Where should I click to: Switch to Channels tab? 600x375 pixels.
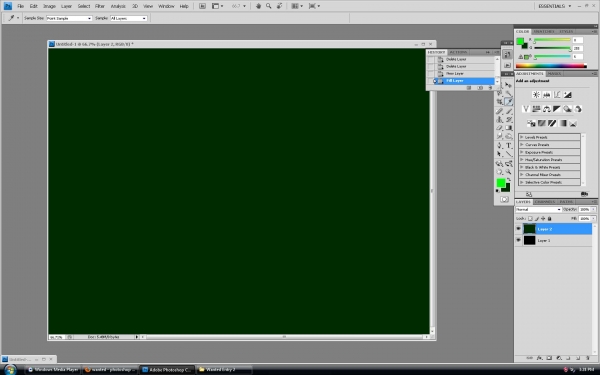545,202
